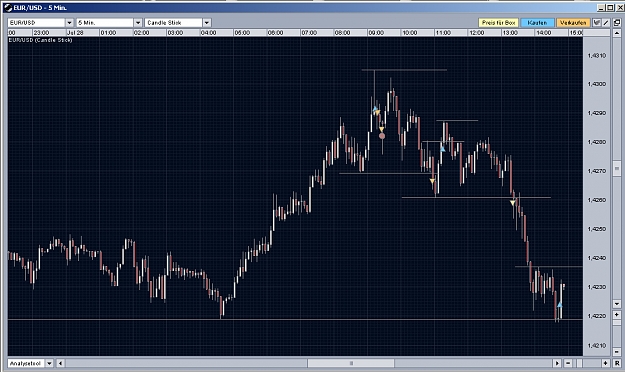Maximize the EUR/USD chart window
Screen dimensions: 625x372
coord(611,8)
